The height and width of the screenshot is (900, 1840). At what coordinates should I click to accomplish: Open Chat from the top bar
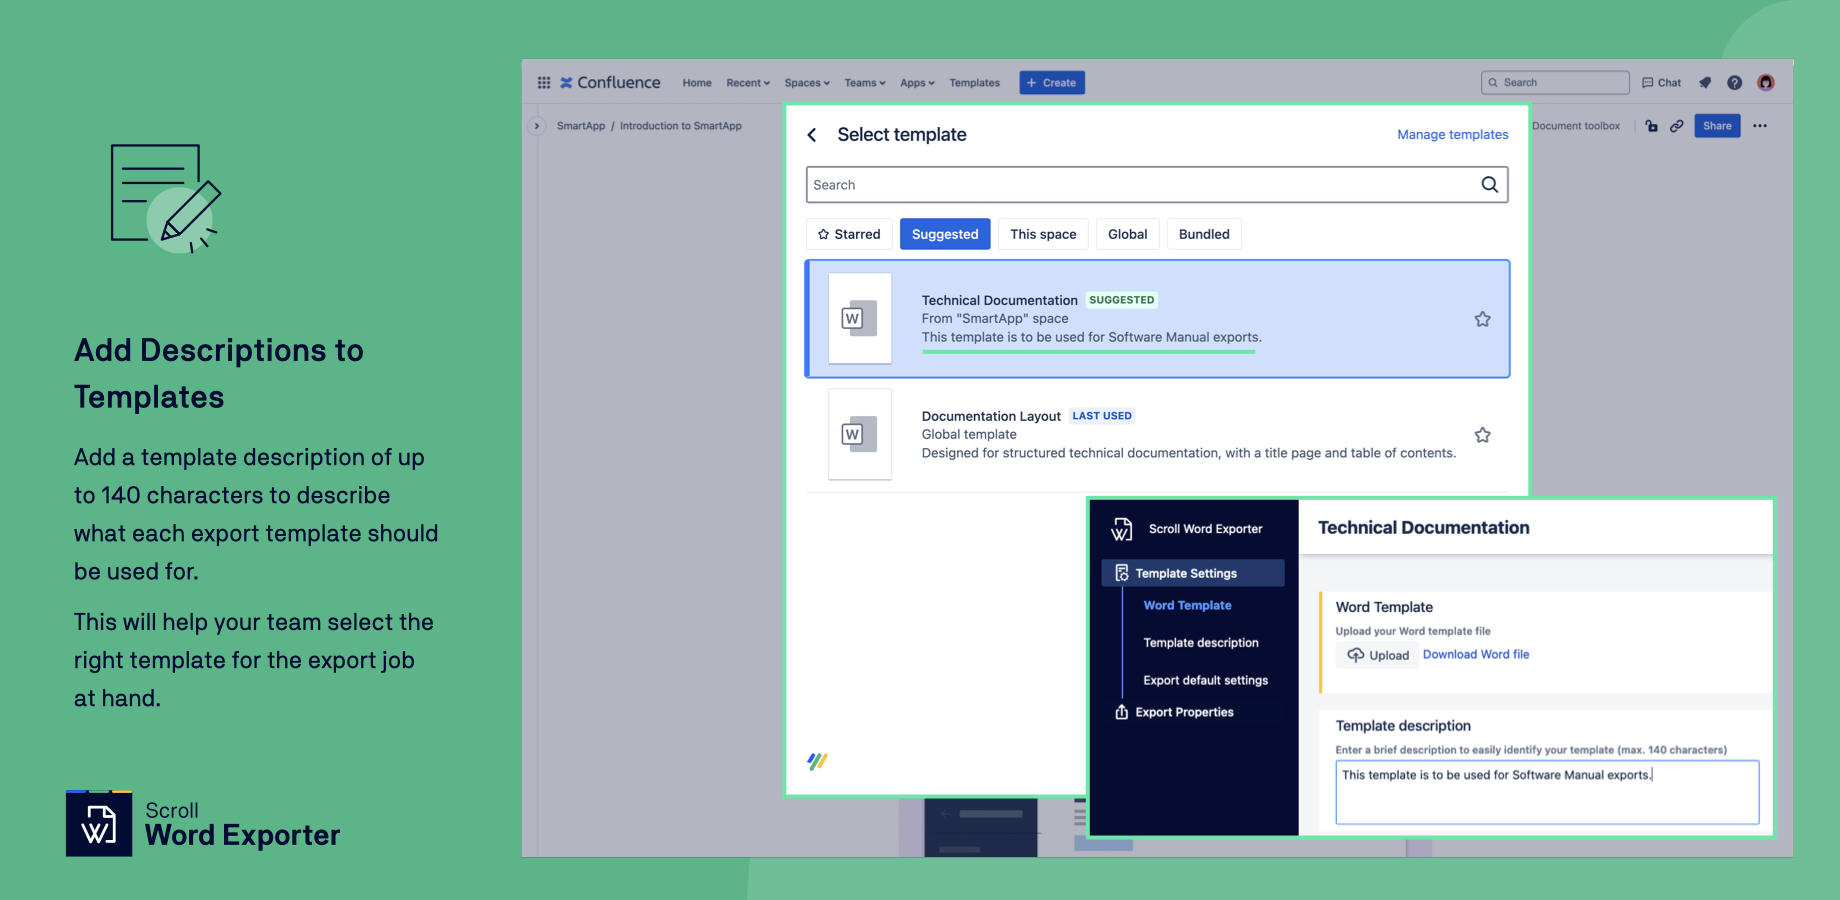point(1662,82)
